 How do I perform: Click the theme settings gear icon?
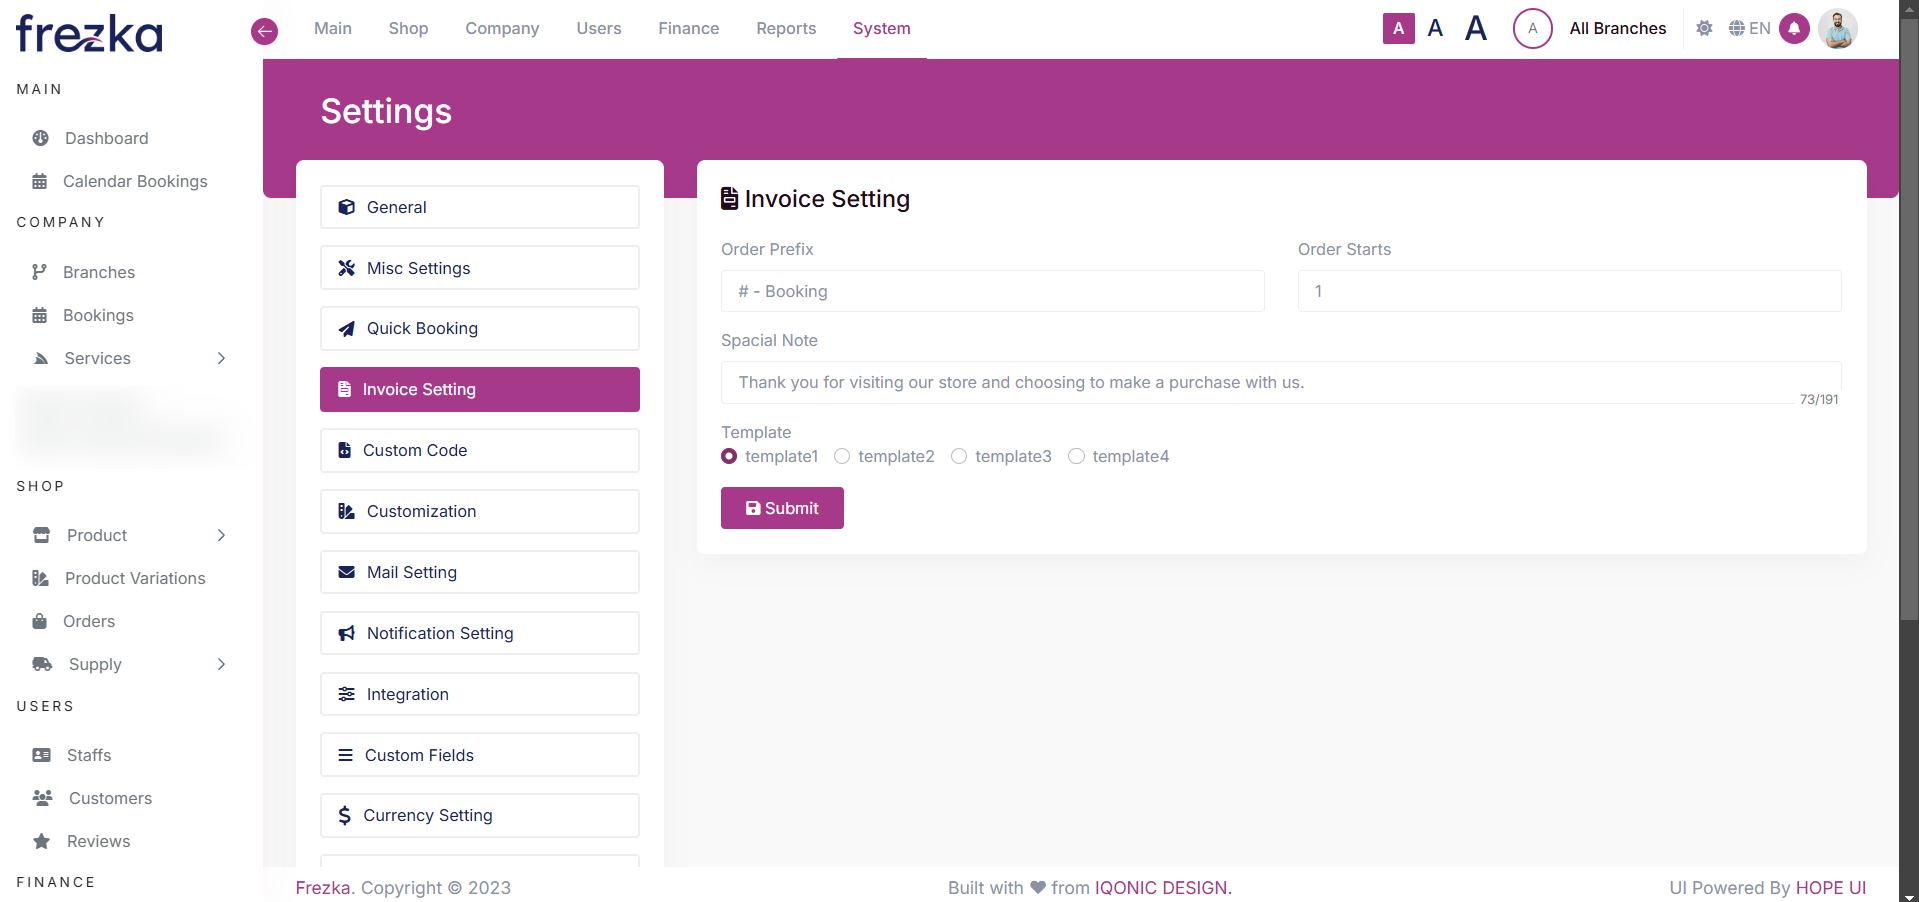tap(1704, 29)
